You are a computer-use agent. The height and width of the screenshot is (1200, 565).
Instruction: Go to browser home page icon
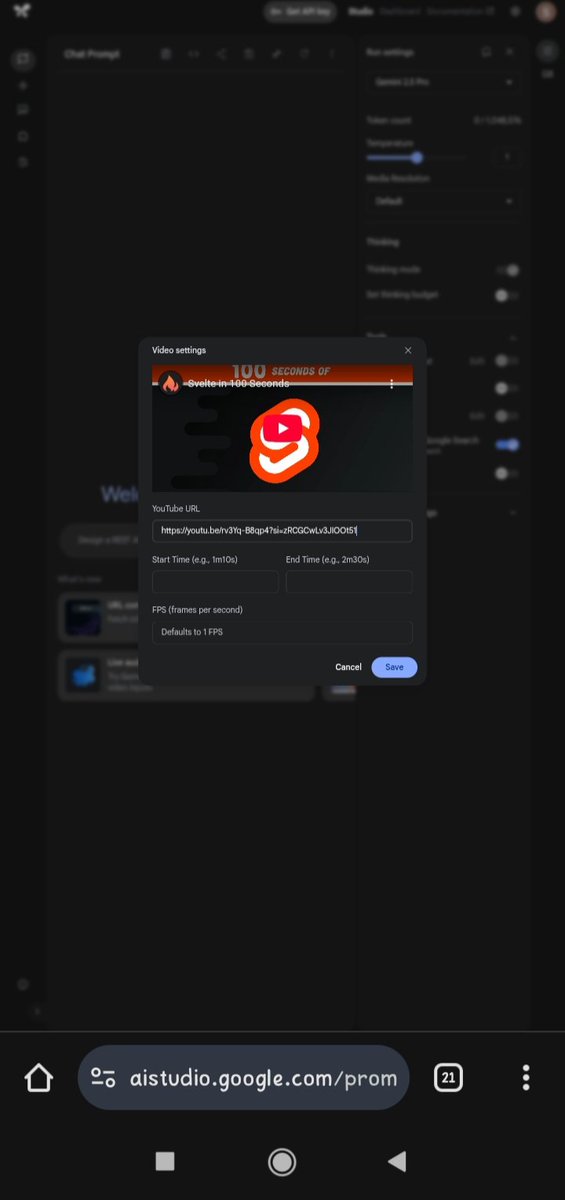[38, 1077]
